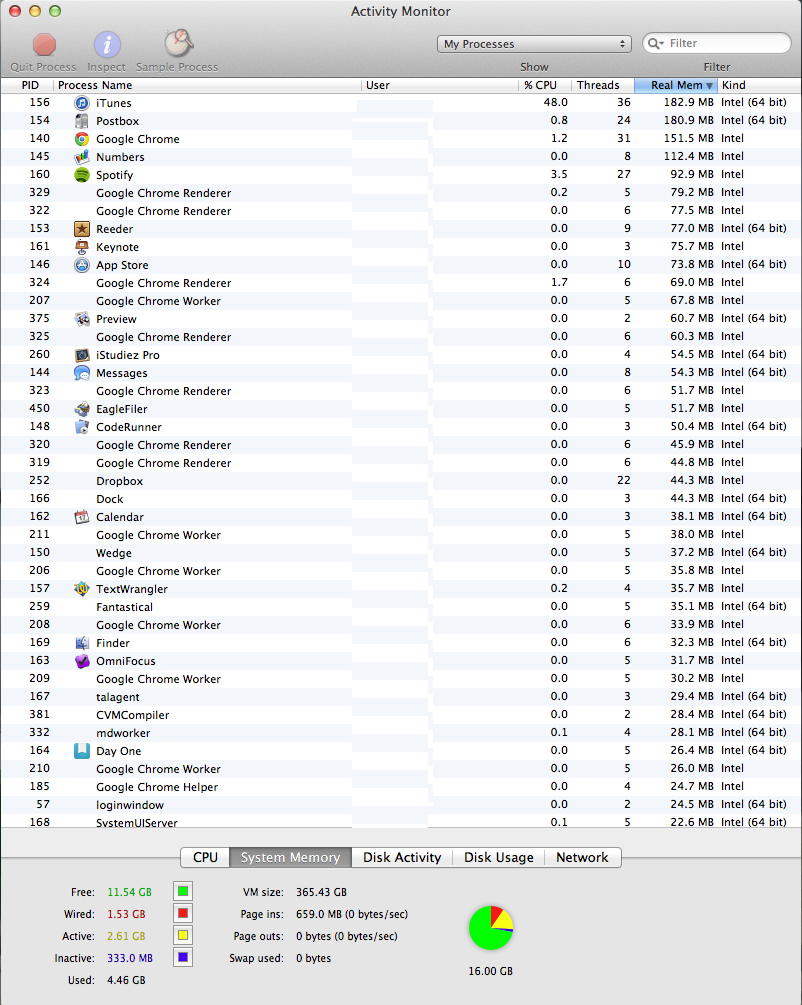Select the Google Chrome Helper row
The image size is (802, 1005).
click(401, 786)
